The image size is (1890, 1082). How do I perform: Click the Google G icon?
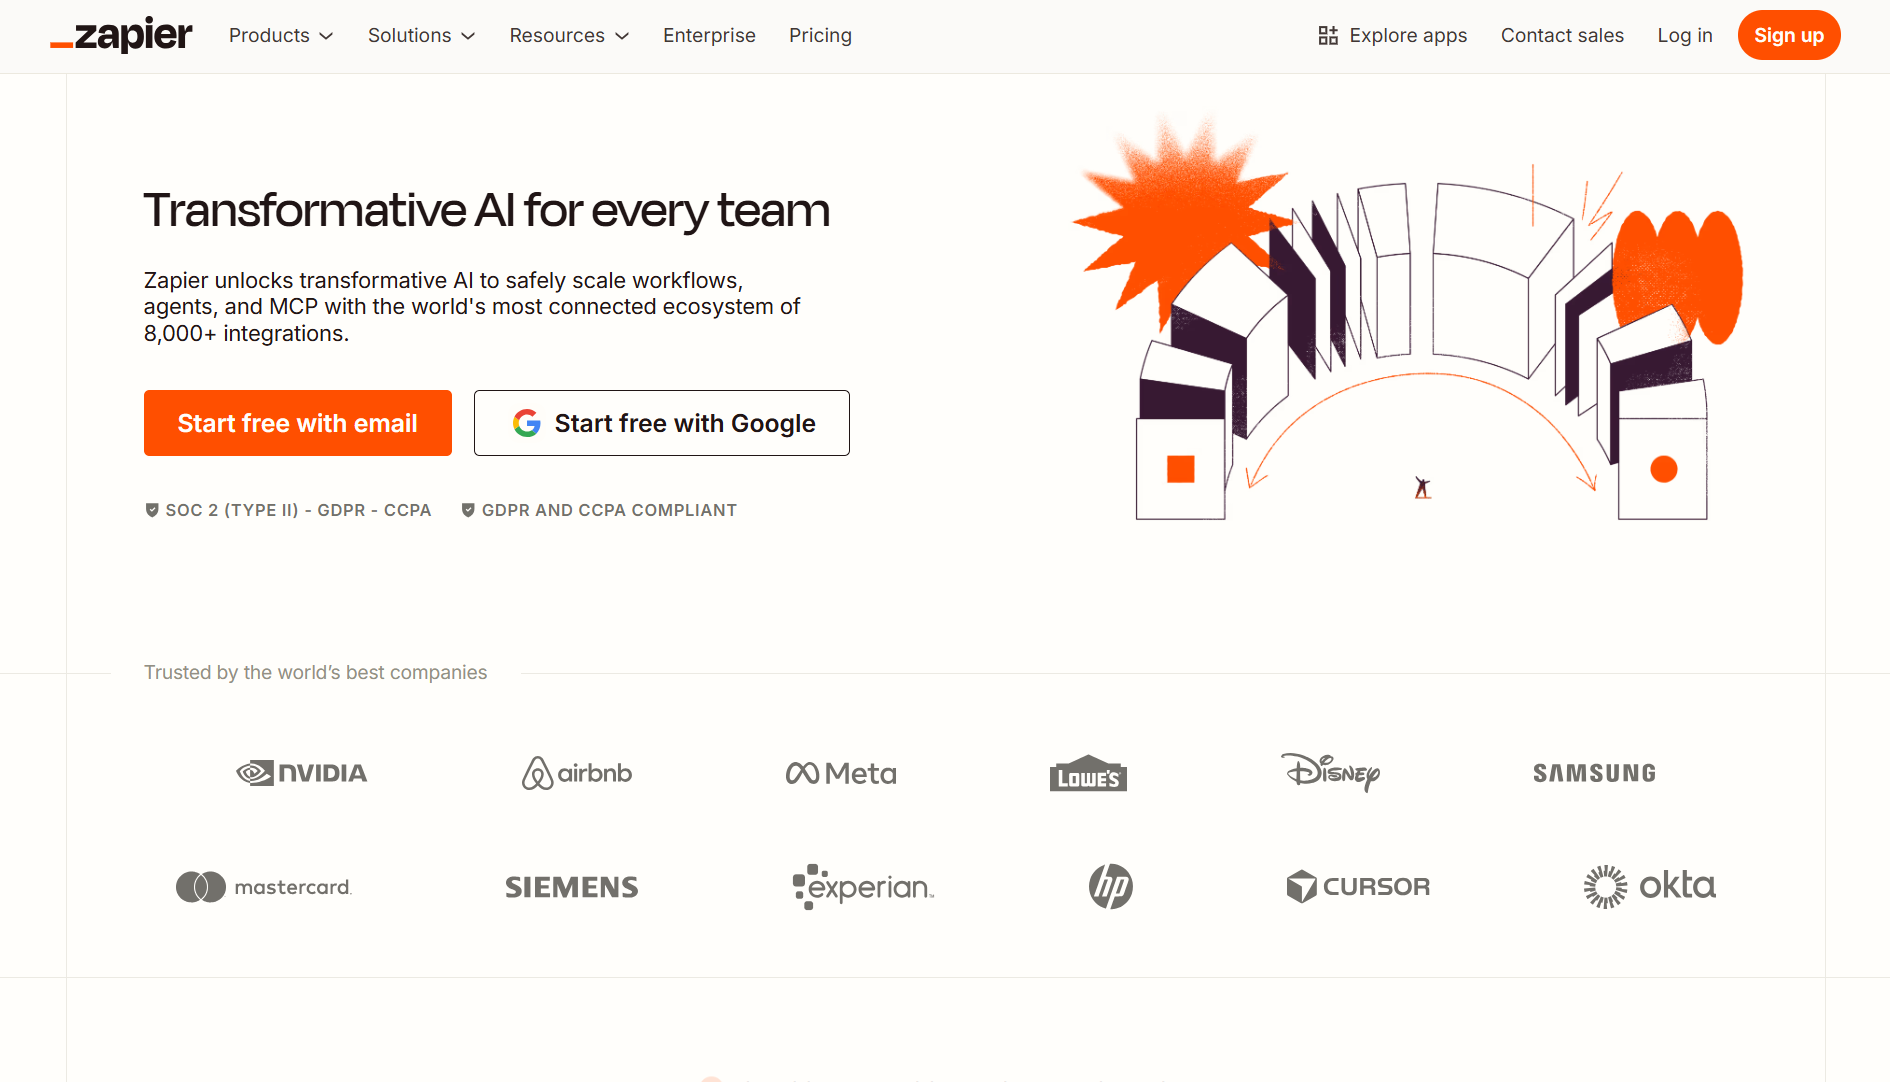click(x=527, y=423)
